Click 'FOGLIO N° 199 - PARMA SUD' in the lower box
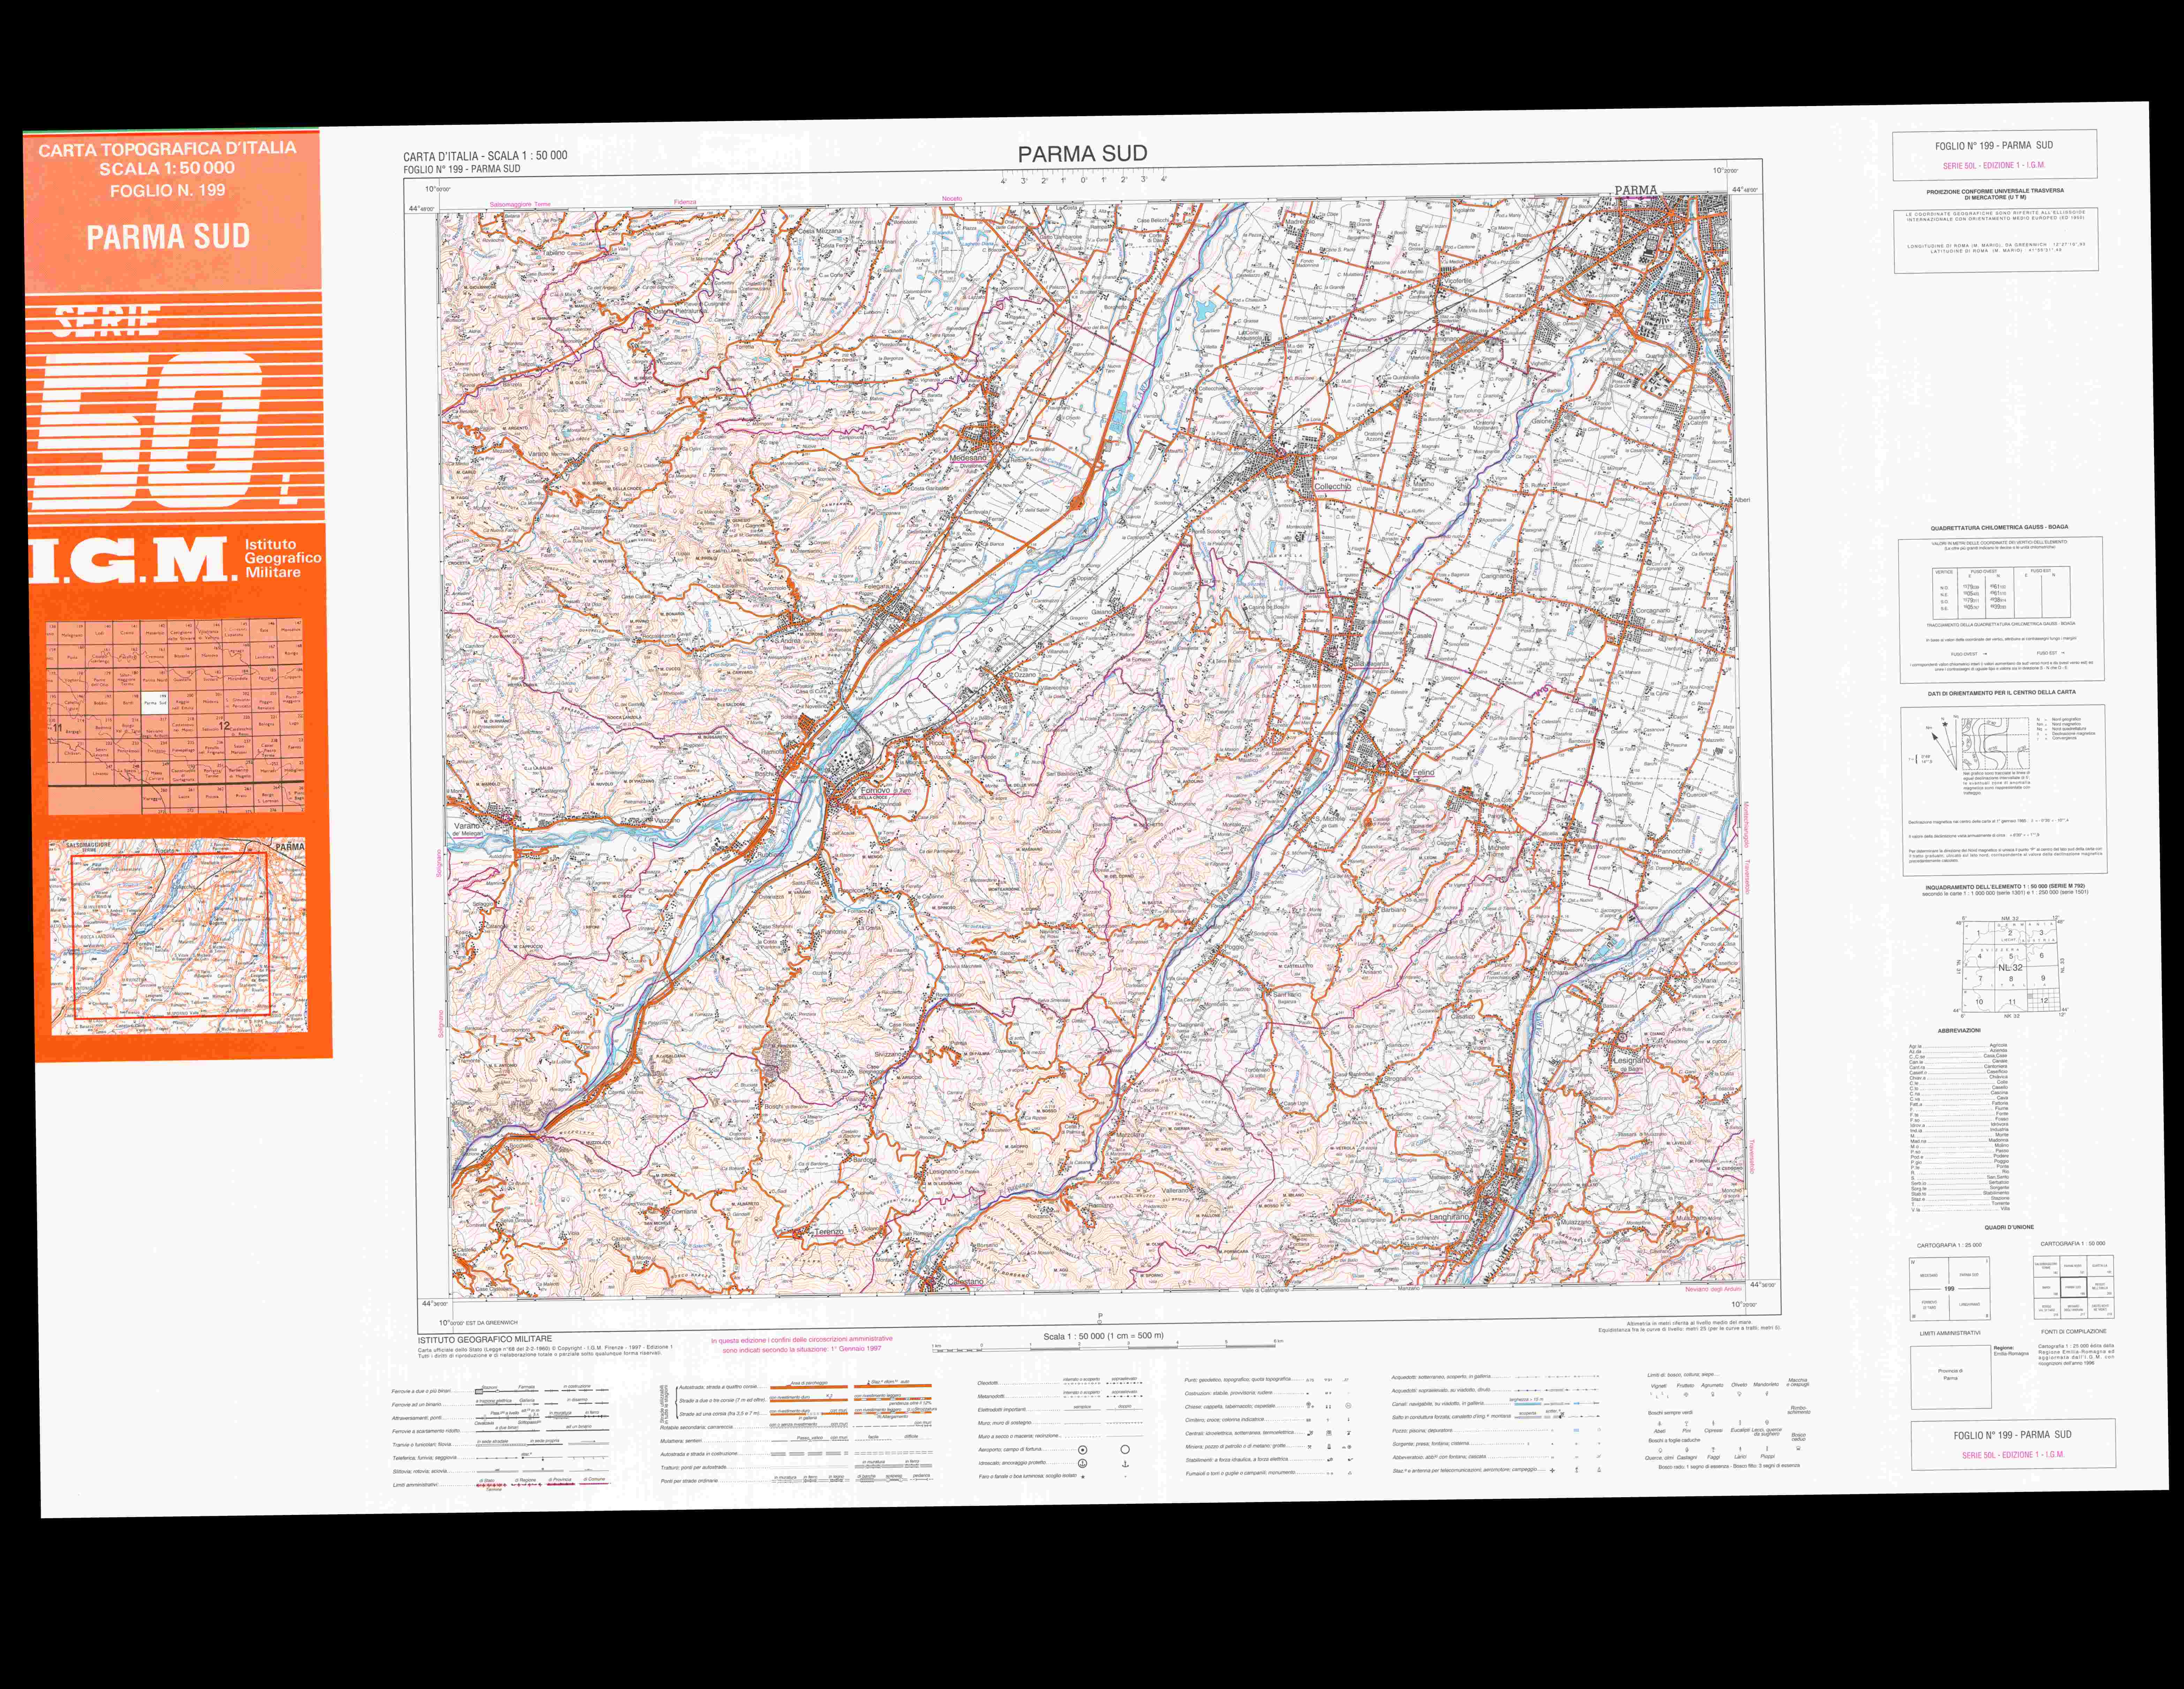2184x1689 pixels. click(2013, 1435)
